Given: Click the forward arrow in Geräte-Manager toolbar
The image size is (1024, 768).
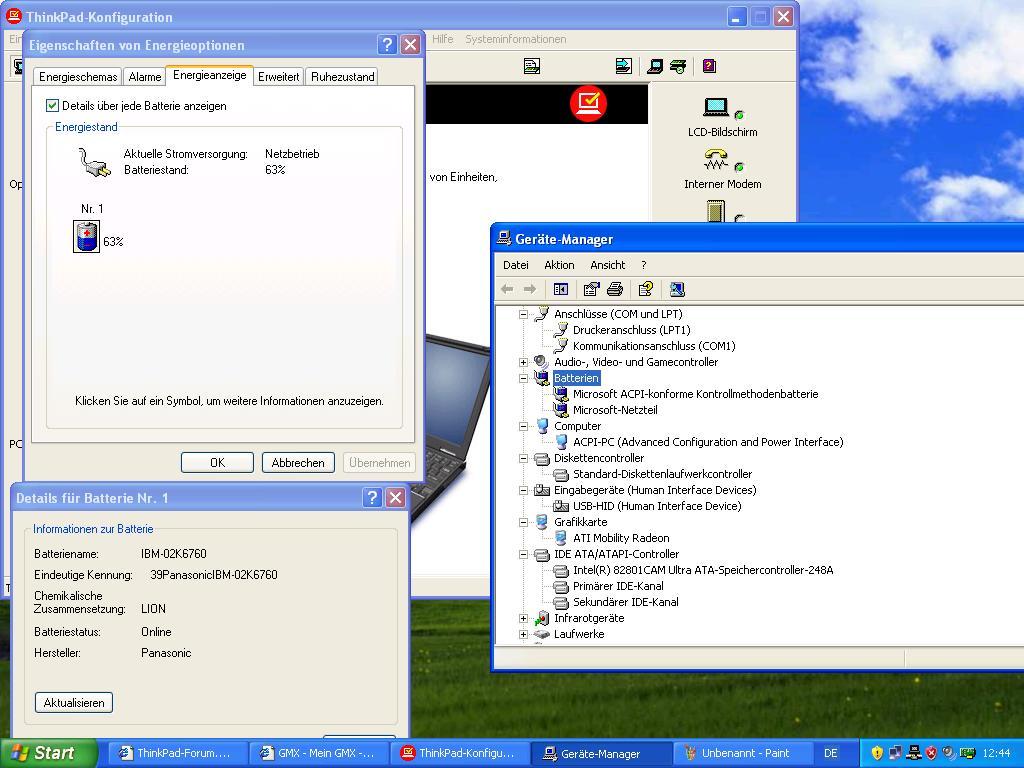Looking at the screenshot, I should coord(530,289).
